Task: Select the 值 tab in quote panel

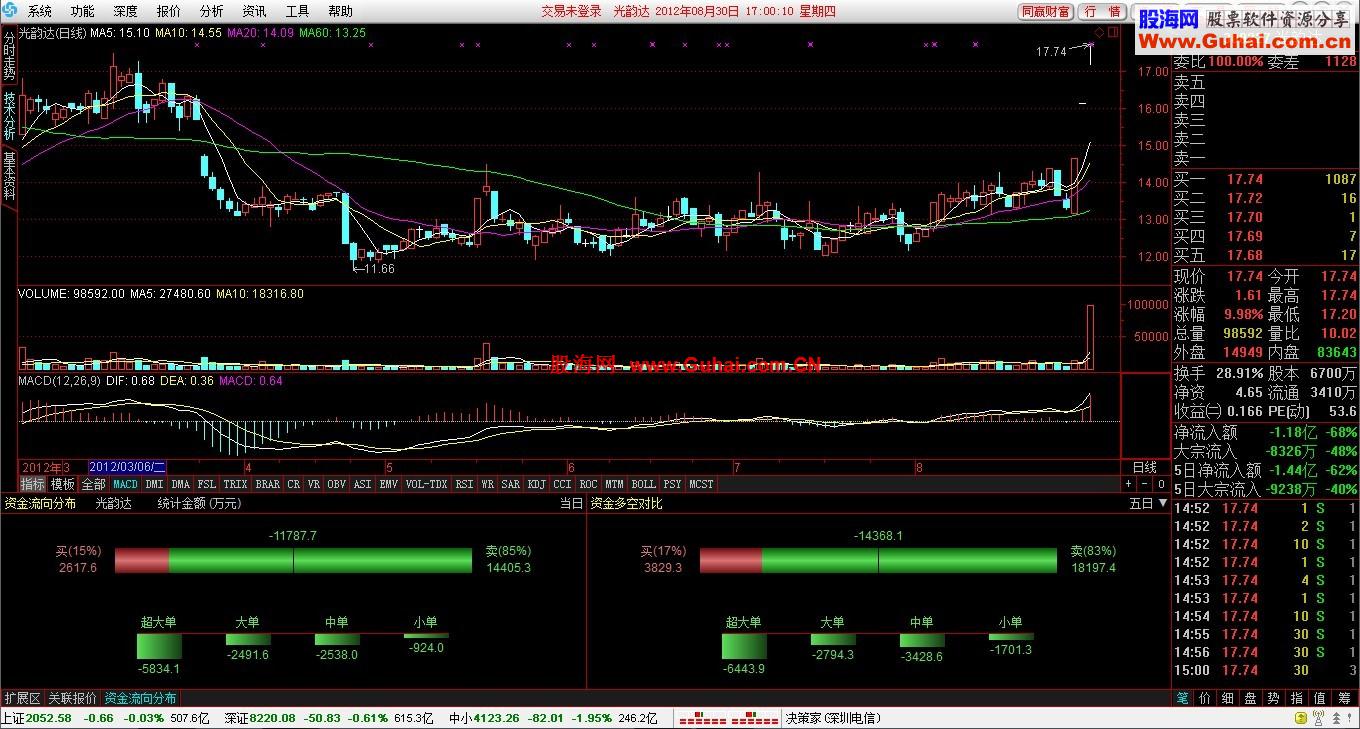Action: coord(1320,698)
